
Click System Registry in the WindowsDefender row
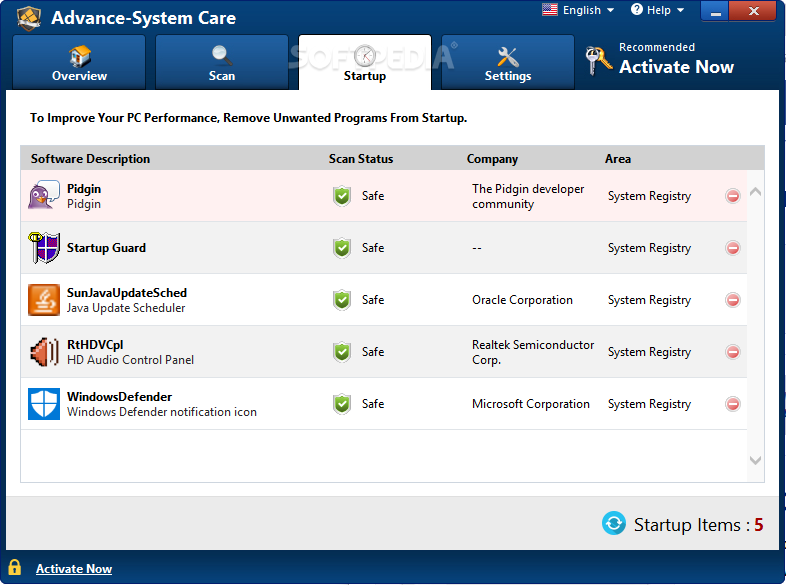pos(649,404)
